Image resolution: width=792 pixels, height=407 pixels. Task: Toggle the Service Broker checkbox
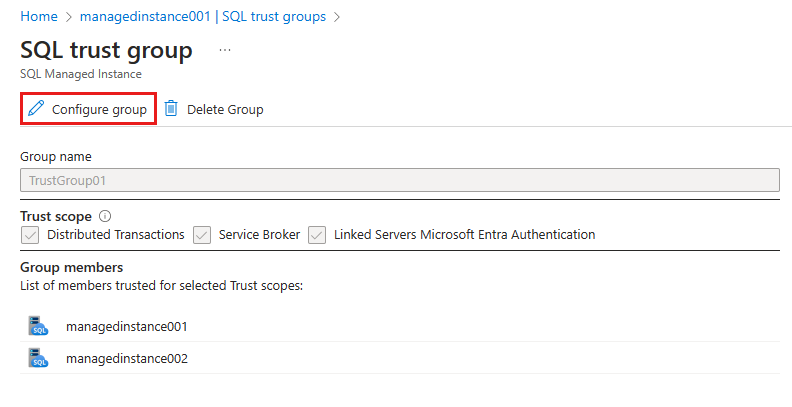pos(202,235)
